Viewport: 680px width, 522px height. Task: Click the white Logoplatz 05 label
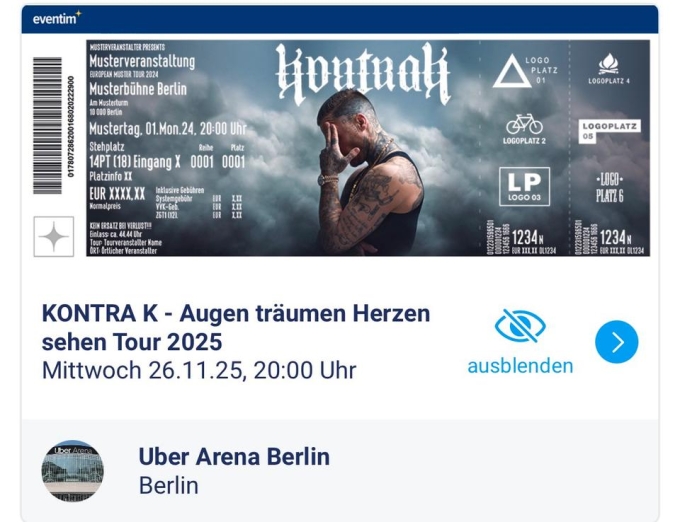click(x=609, y=131)
